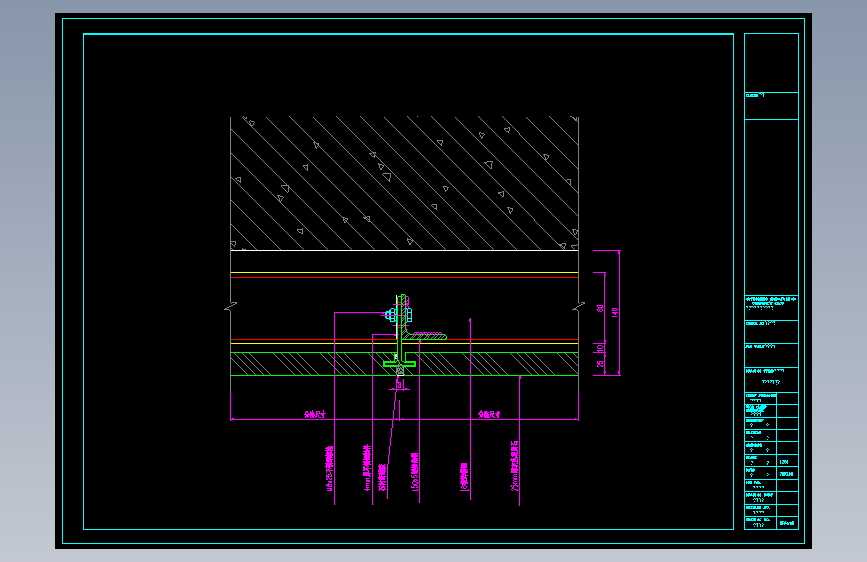Screen dimensions: 867x562
Task: Click the concrete hatch wall section
Action: point(404,183)
